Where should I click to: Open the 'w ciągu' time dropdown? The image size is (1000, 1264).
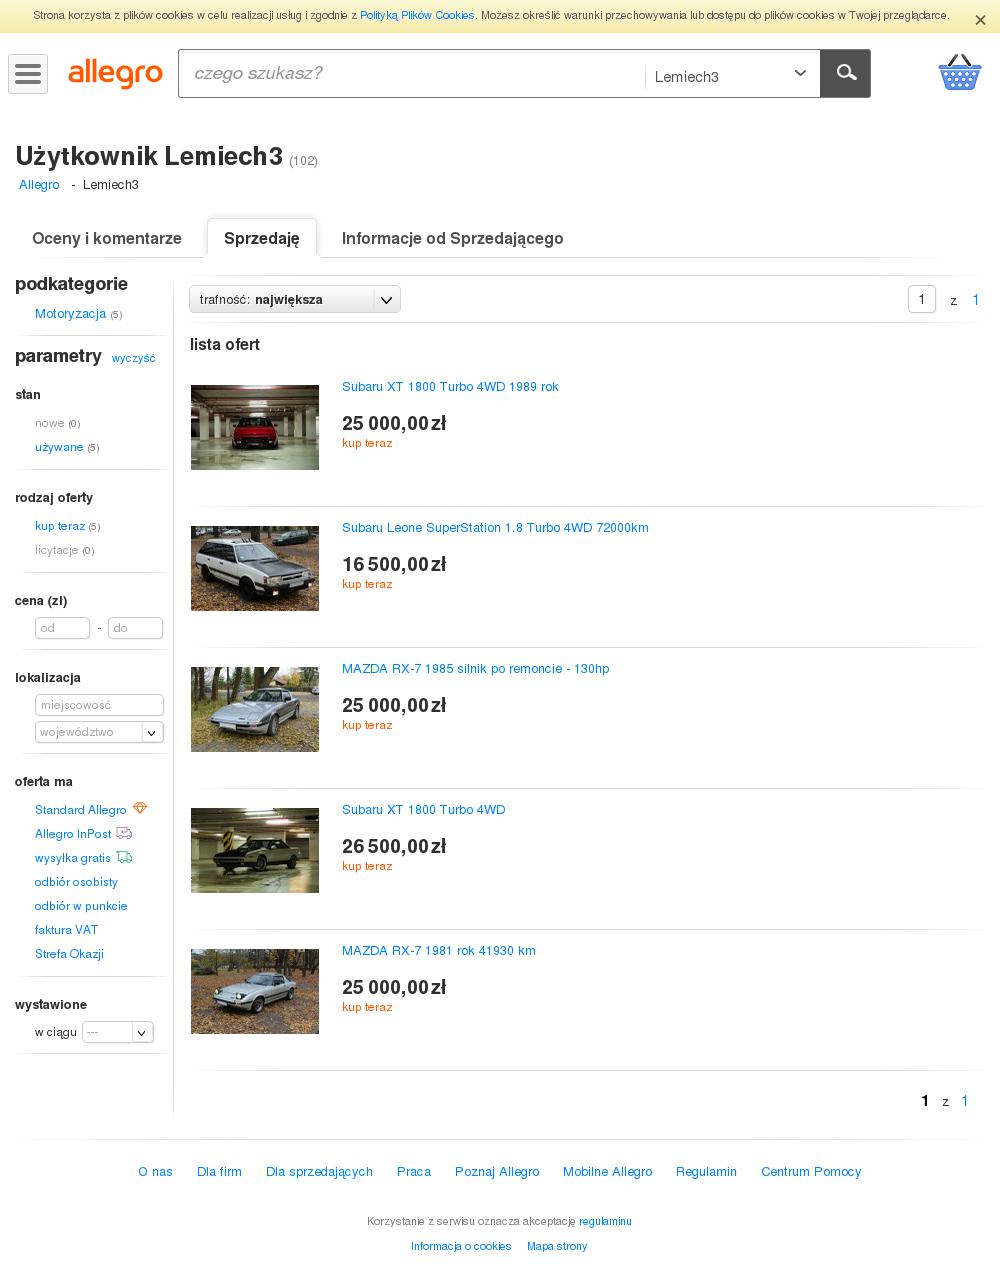tap(118, 1032)
